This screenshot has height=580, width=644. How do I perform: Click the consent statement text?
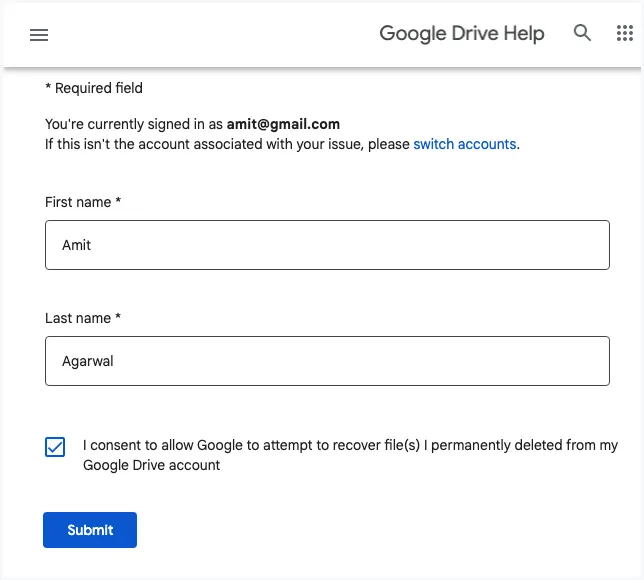350,455
